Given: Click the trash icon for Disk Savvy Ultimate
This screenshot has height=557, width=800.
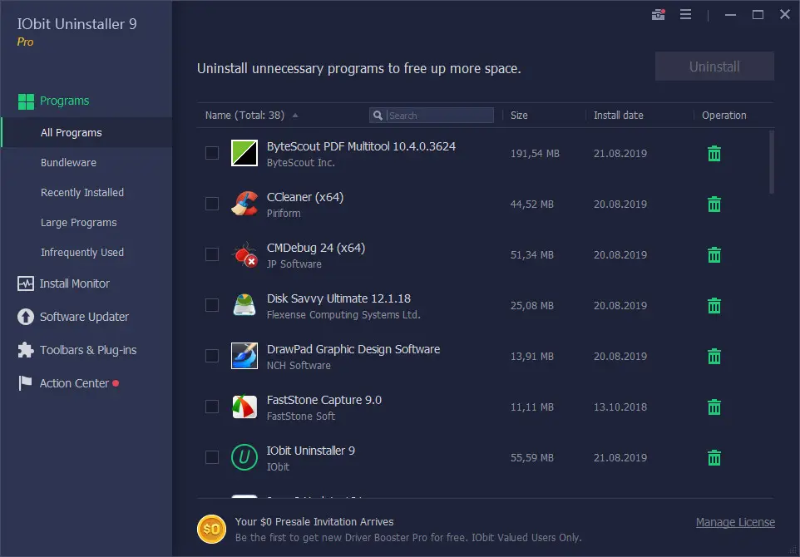Looking at the screenshot, I should [714, 305].
